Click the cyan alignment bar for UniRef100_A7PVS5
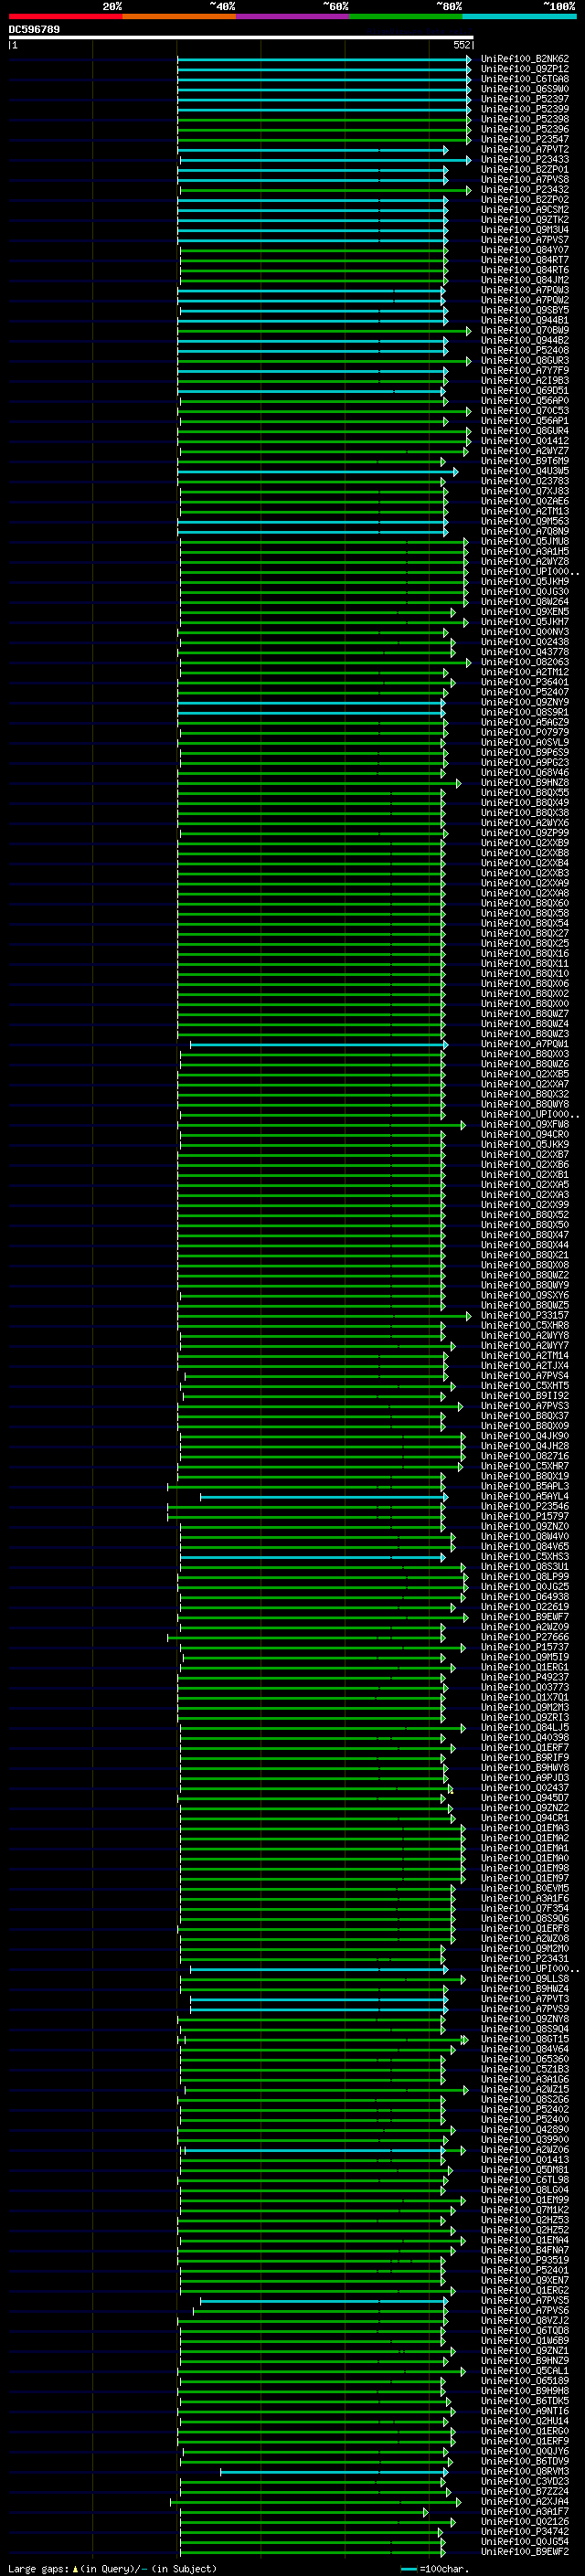The height and width of the screenshot is (2576, 585). (x=323, y=2301)
